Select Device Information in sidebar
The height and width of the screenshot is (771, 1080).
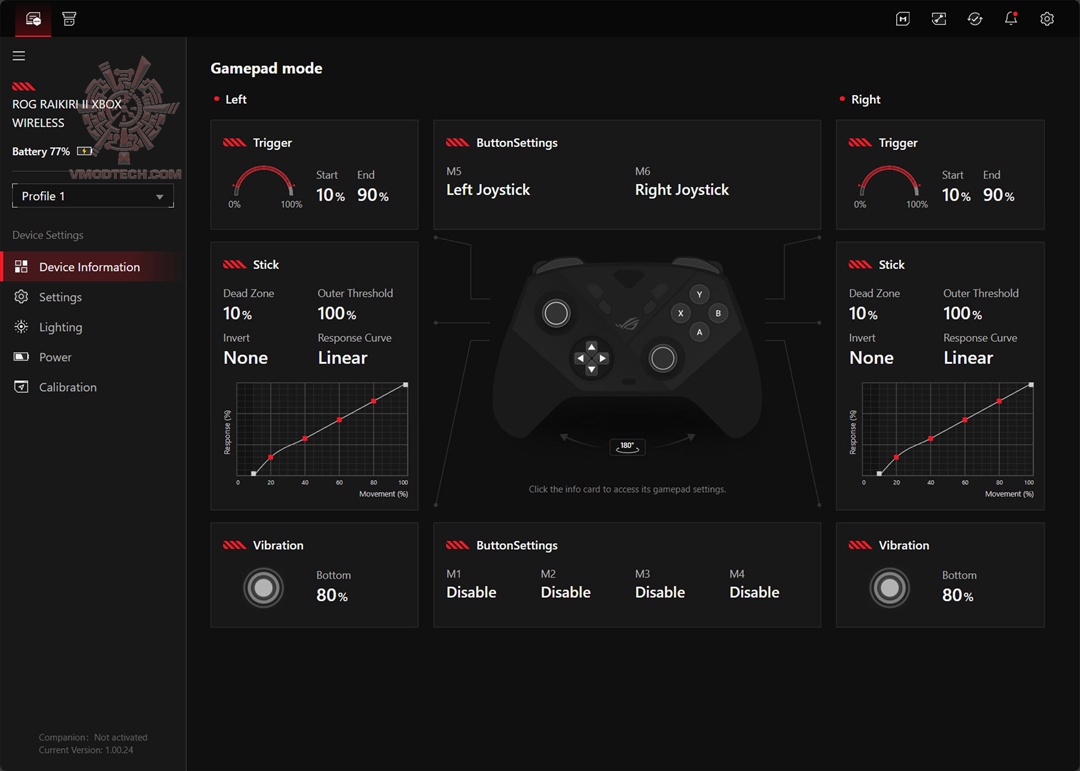(x=93, y=267)
